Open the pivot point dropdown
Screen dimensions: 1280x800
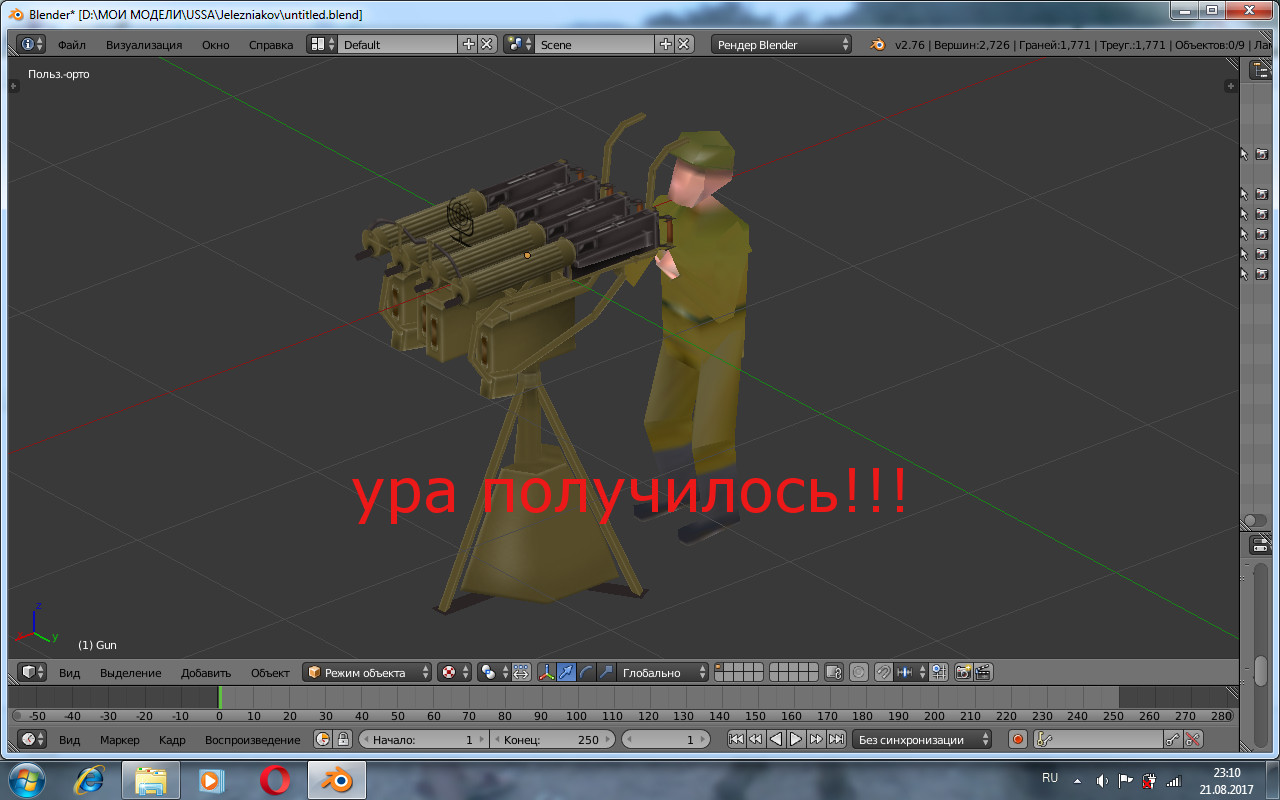[494, 672]
